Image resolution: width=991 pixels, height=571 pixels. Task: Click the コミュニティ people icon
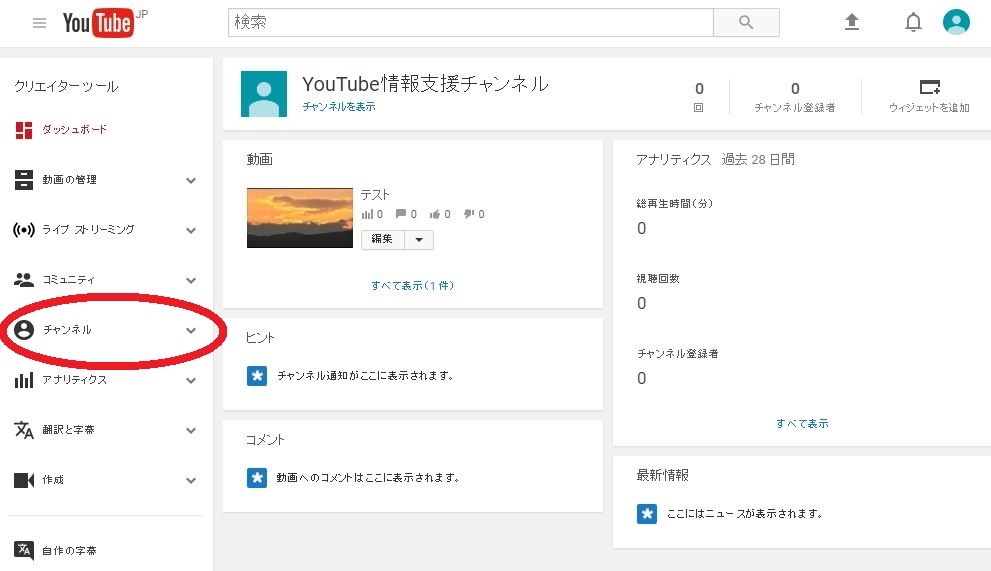24,279
